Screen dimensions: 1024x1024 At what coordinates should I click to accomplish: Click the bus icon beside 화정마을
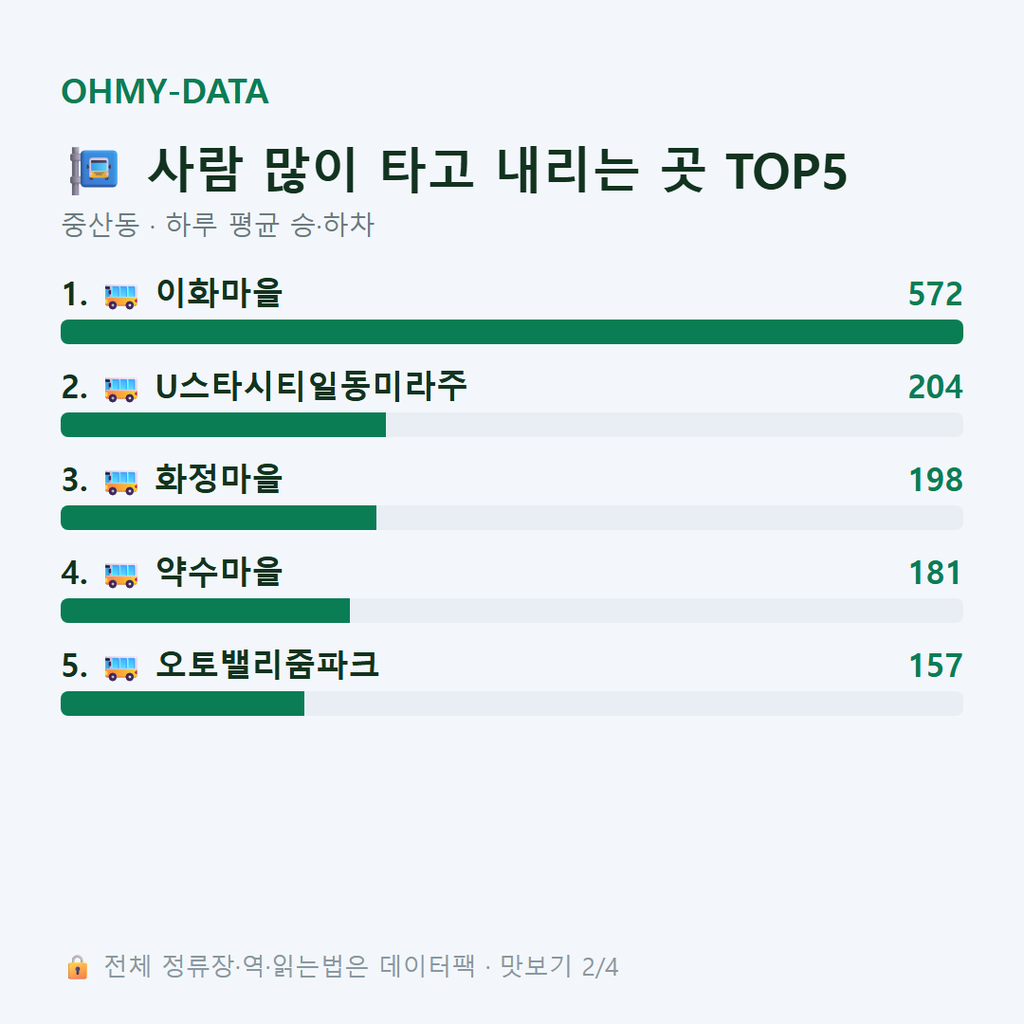point(121,481)
